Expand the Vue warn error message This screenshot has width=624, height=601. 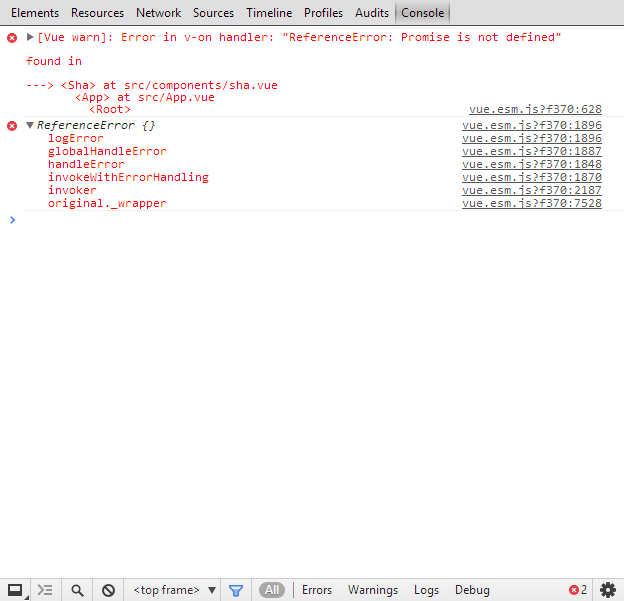(30, 37)
